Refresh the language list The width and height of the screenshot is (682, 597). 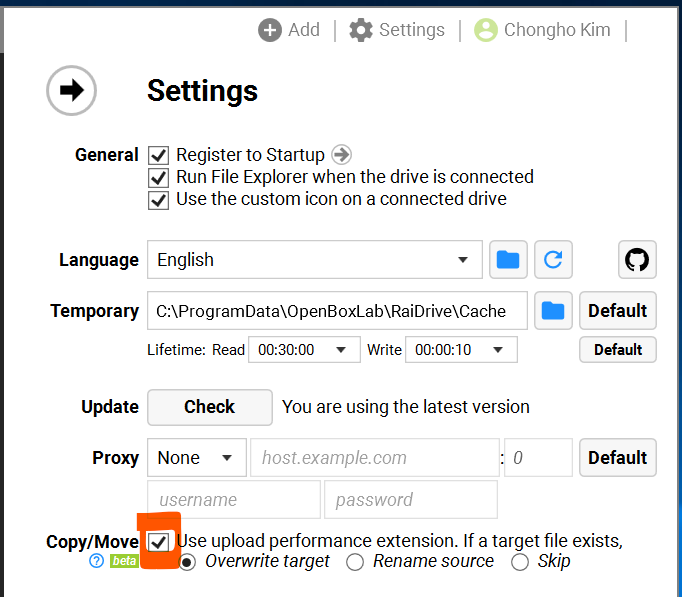[552, 260]
